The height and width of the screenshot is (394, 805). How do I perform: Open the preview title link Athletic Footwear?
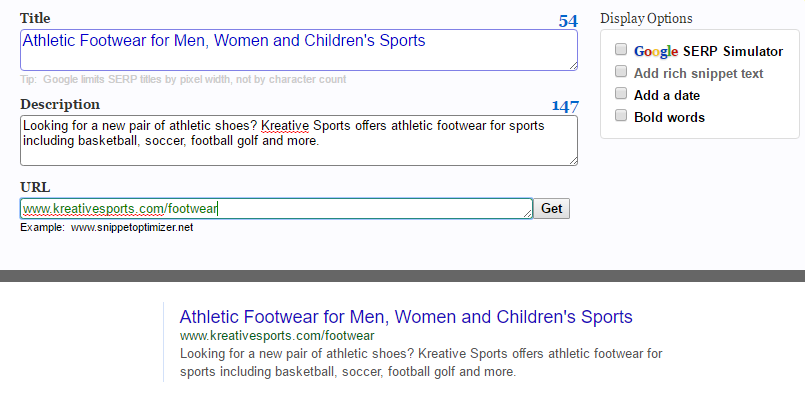point(406,316)
